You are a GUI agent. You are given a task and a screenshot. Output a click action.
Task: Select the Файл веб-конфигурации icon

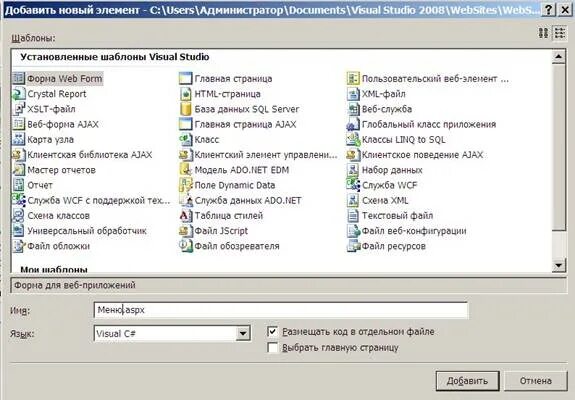click(353, 231)
